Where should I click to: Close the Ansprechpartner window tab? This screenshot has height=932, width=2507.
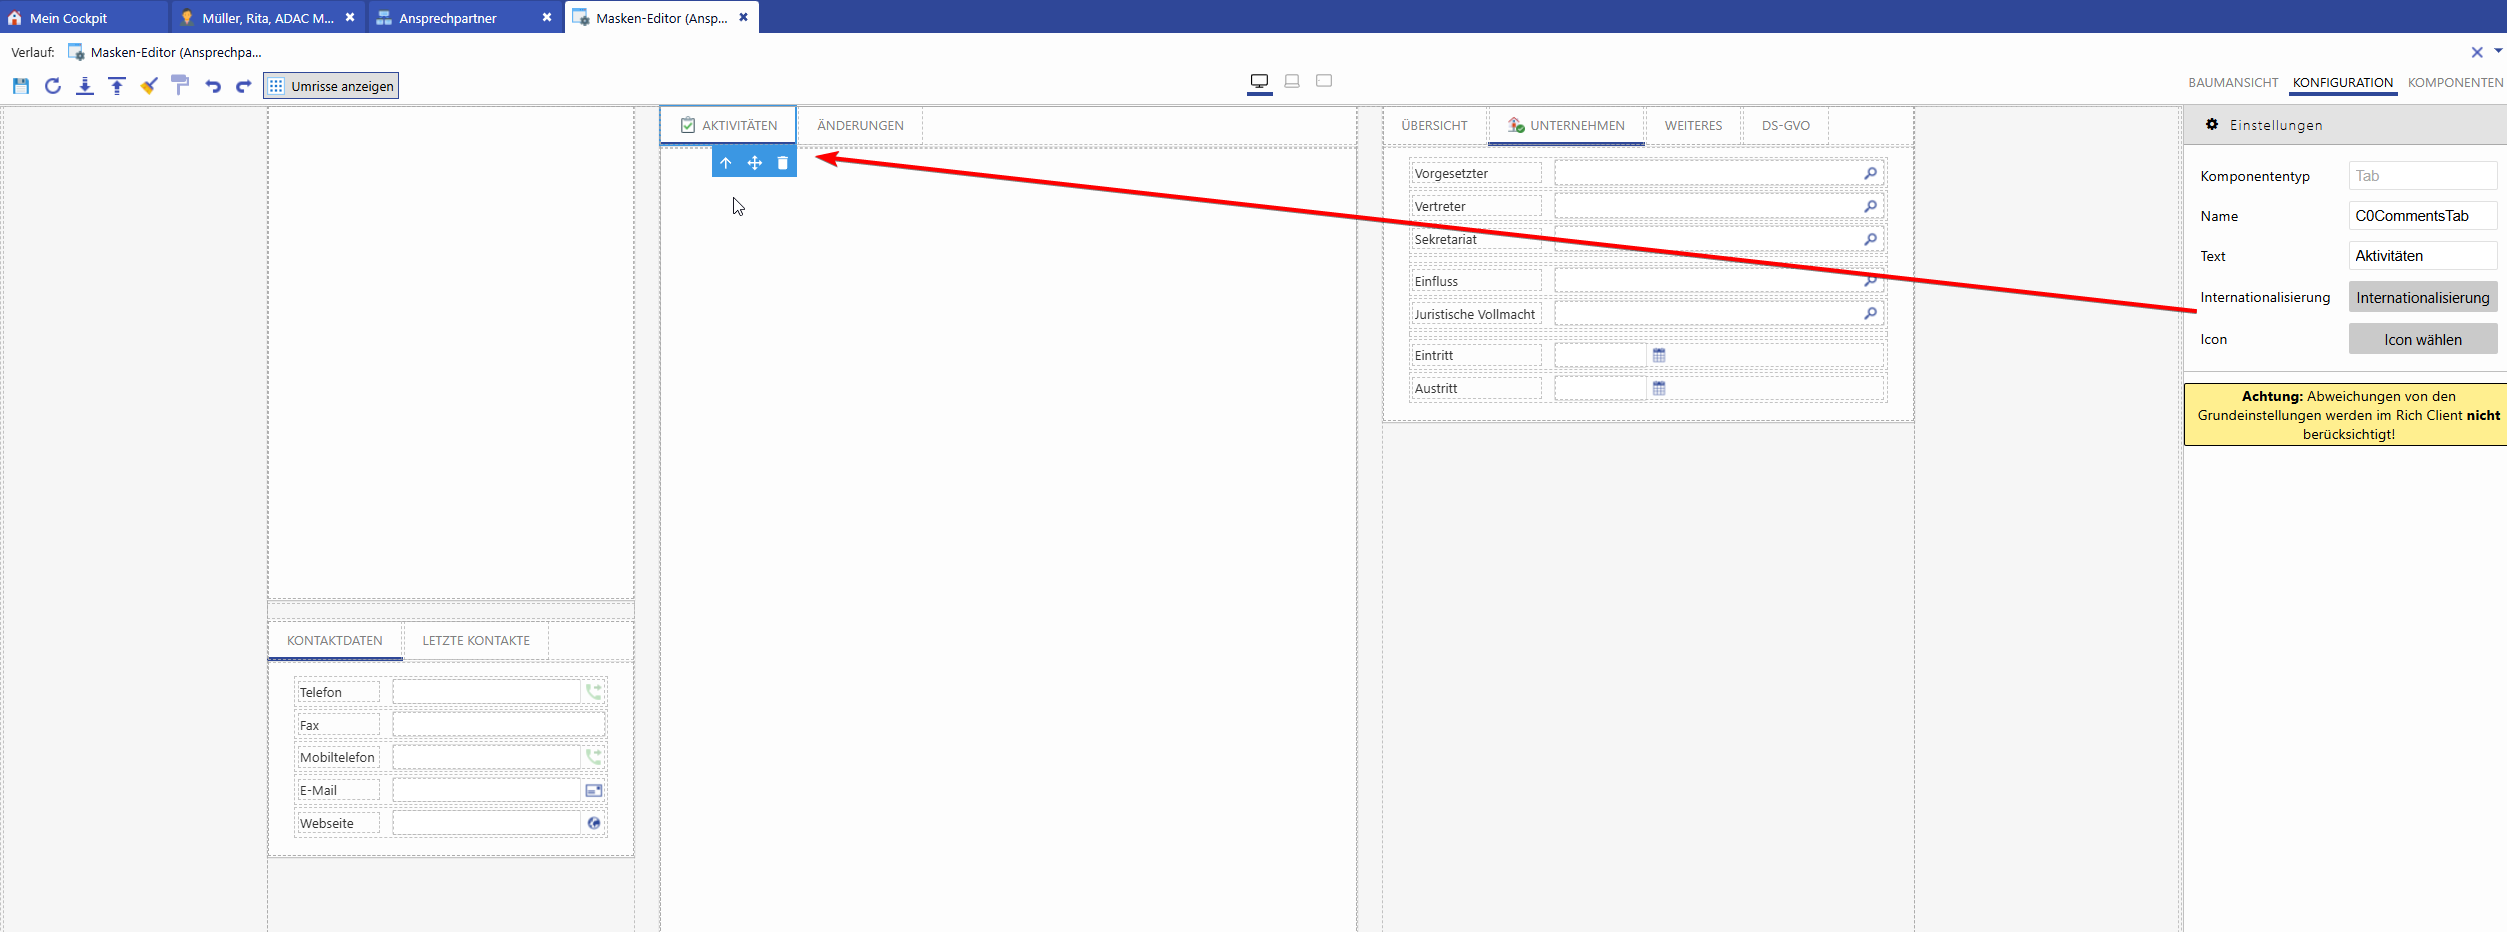coord(547,18)
